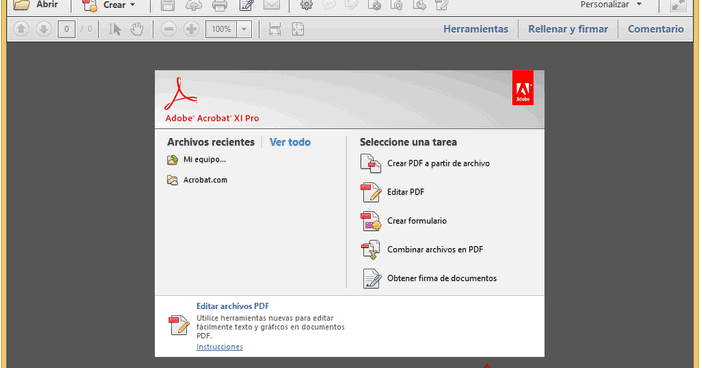Screen dimensions: 702x368
Task: Click the edit text notepad icon
Action: 246,5
